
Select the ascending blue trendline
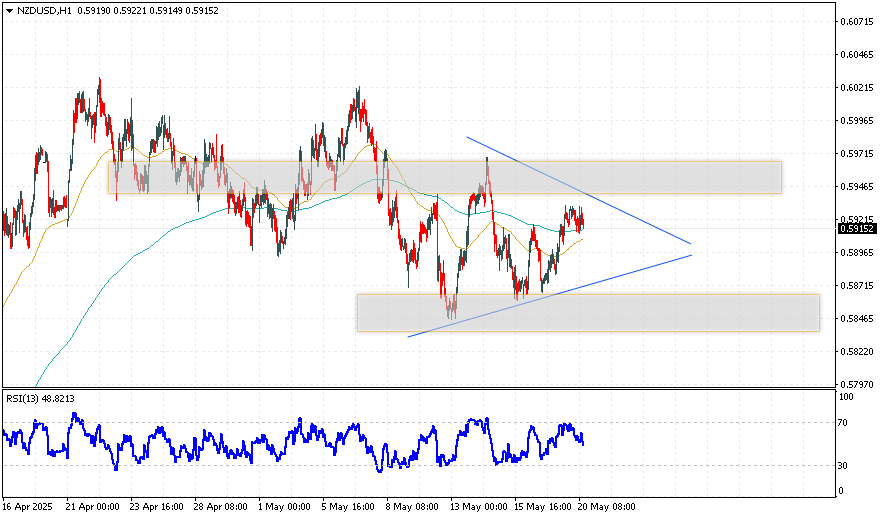(549, 296)
